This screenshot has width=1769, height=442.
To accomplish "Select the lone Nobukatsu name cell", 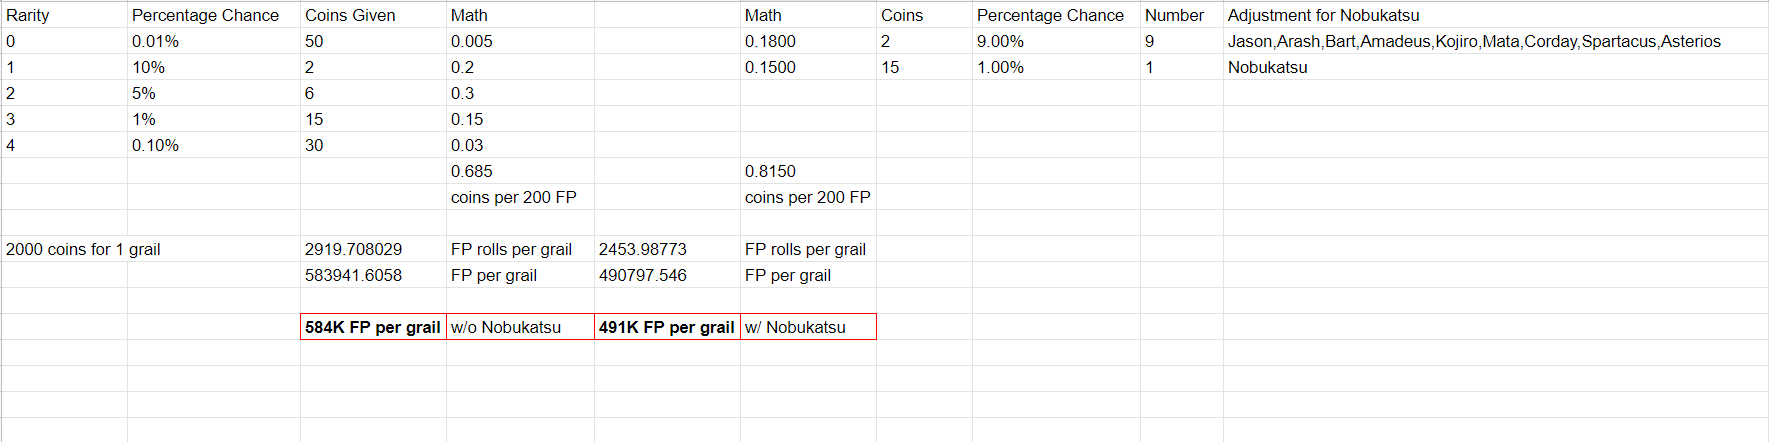I will tap(1495, 67).
